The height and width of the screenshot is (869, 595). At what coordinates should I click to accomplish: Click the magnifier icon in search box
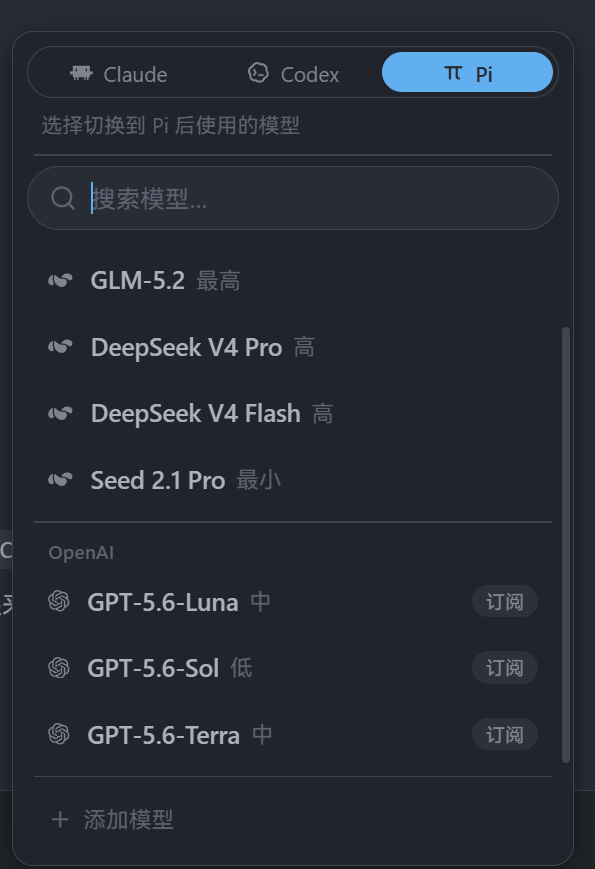click(63, 198)
